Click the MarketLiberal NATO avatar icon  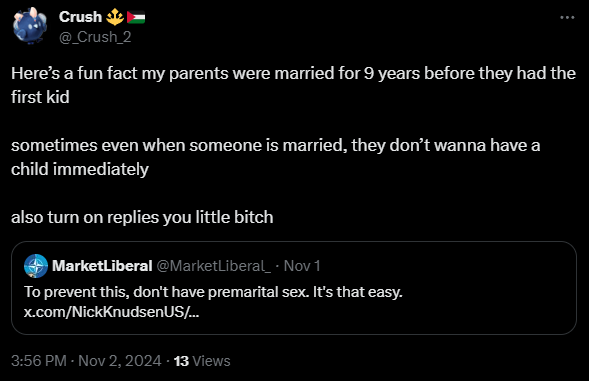36,266
